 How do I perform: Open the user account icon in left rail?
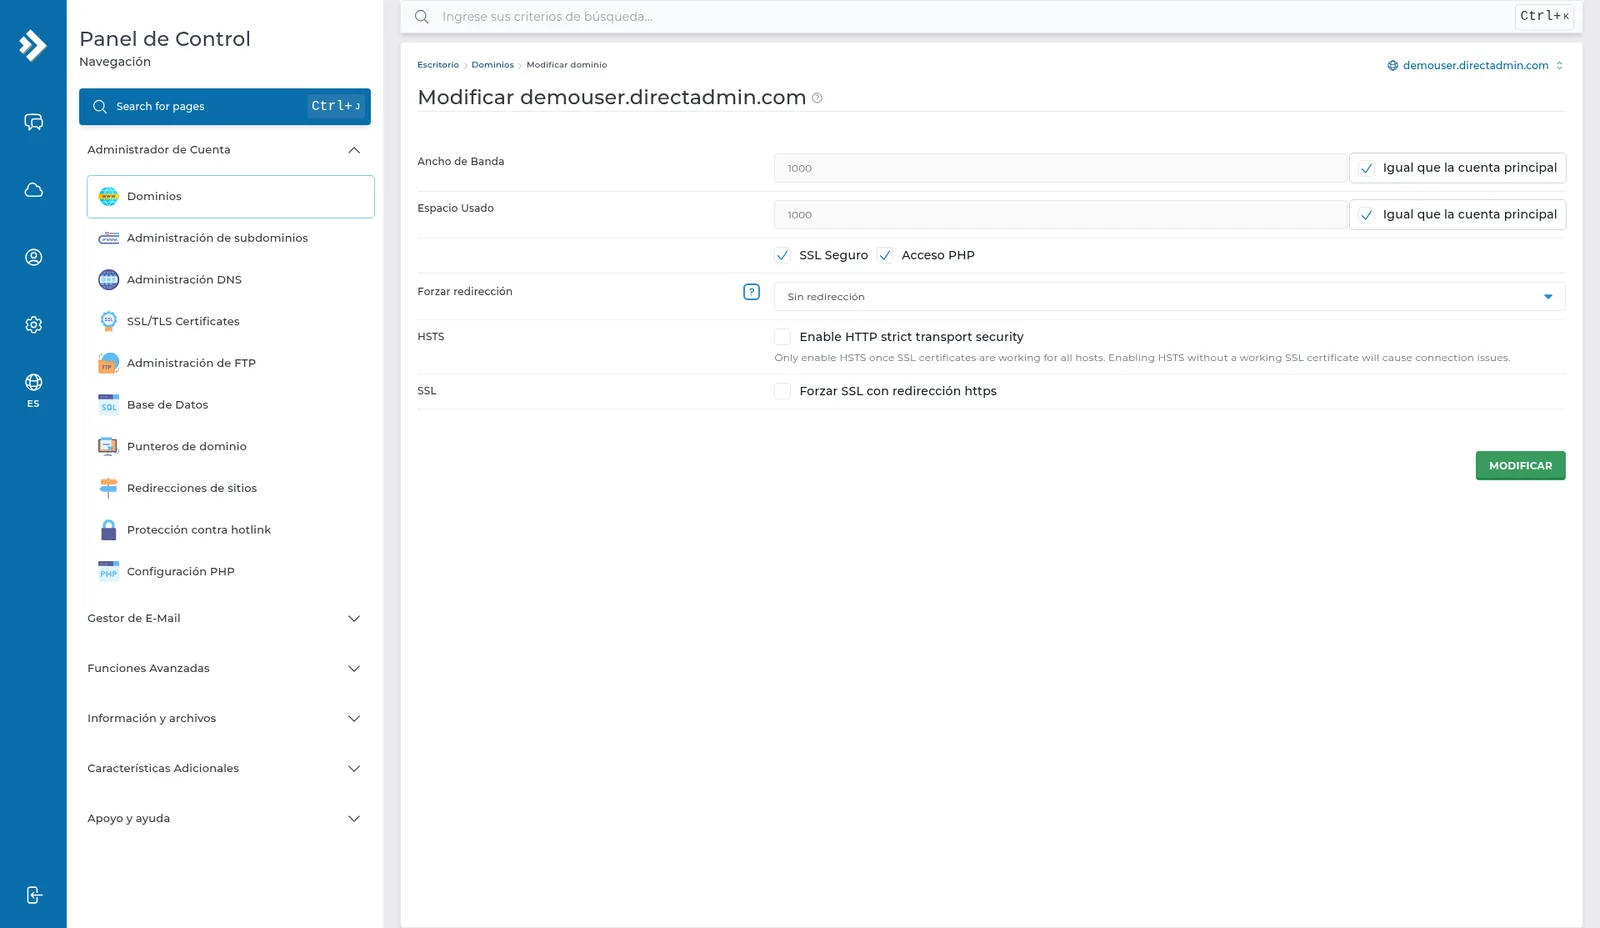[x=33, y=257]
